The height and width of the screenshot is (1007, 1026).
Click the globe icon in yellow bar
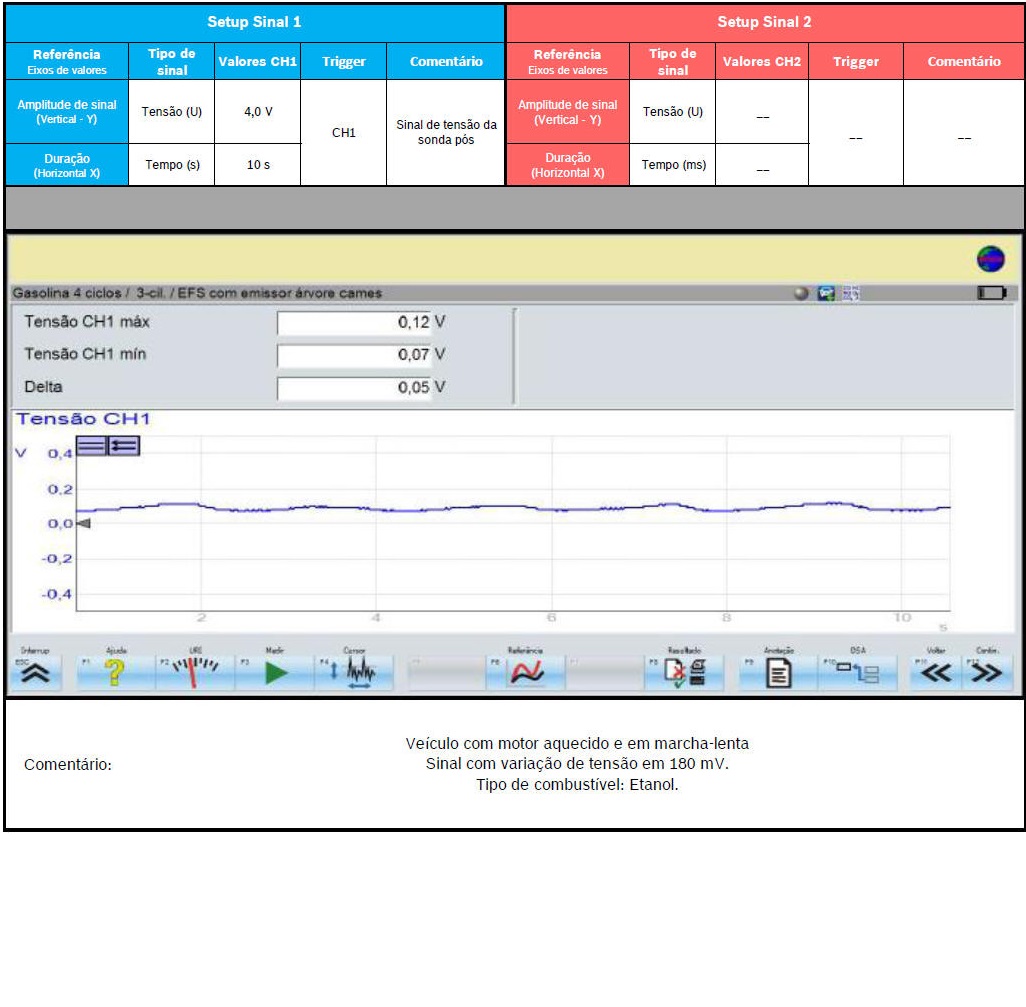(x=990, y=260)
